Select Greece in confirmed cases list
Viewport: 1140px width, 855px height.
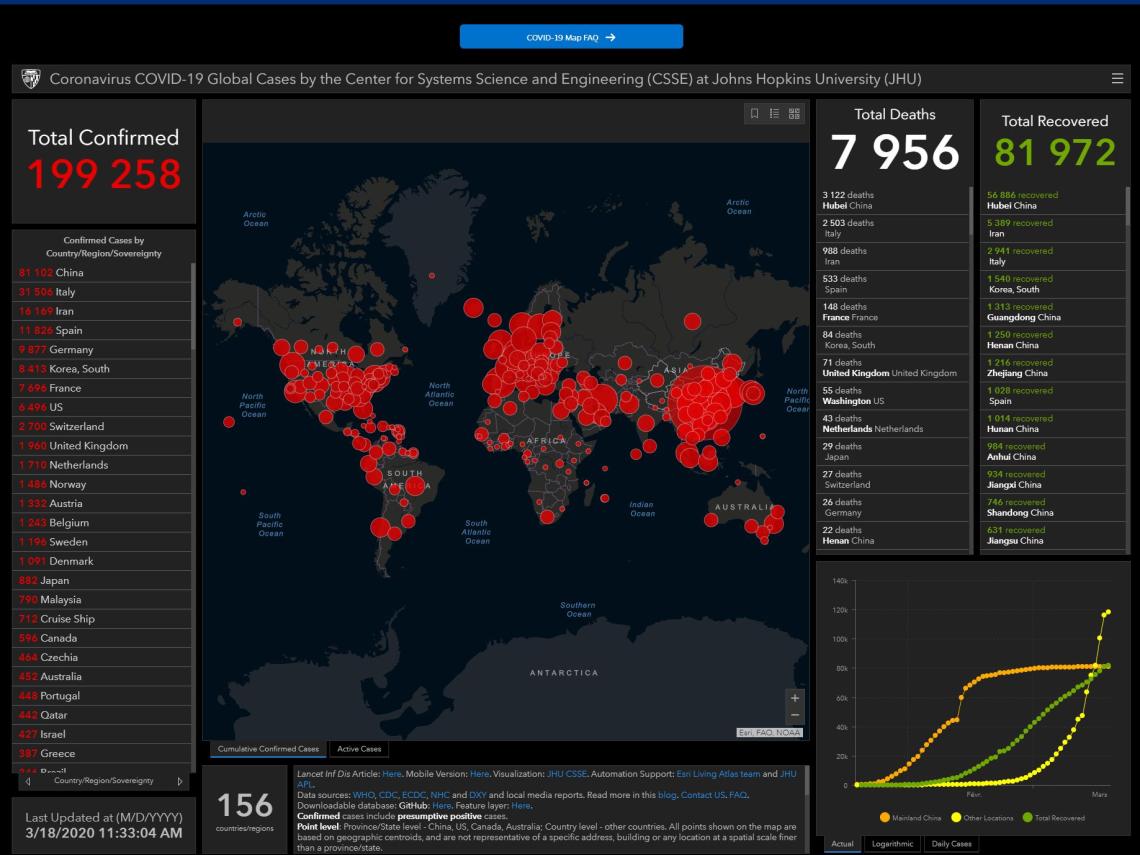coord(103,754)
